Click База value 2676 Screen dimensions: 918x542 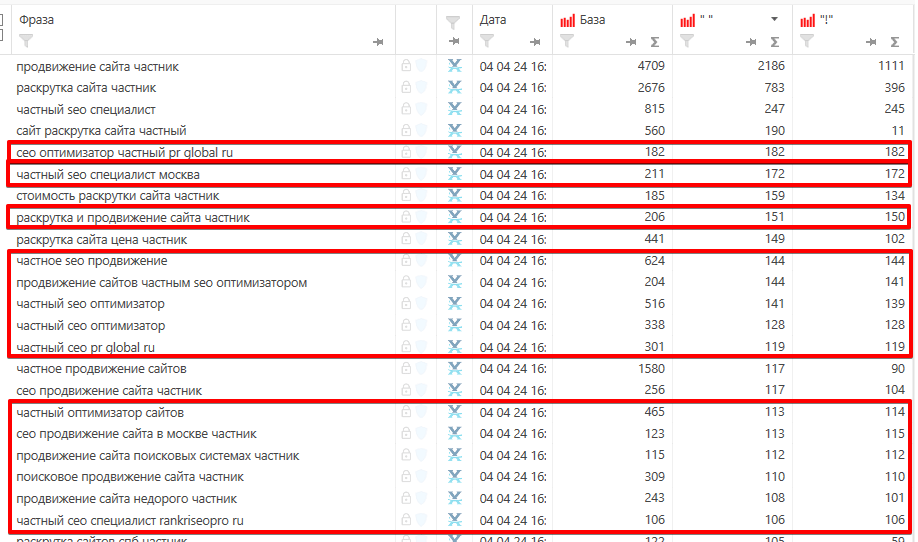(651, 87)
